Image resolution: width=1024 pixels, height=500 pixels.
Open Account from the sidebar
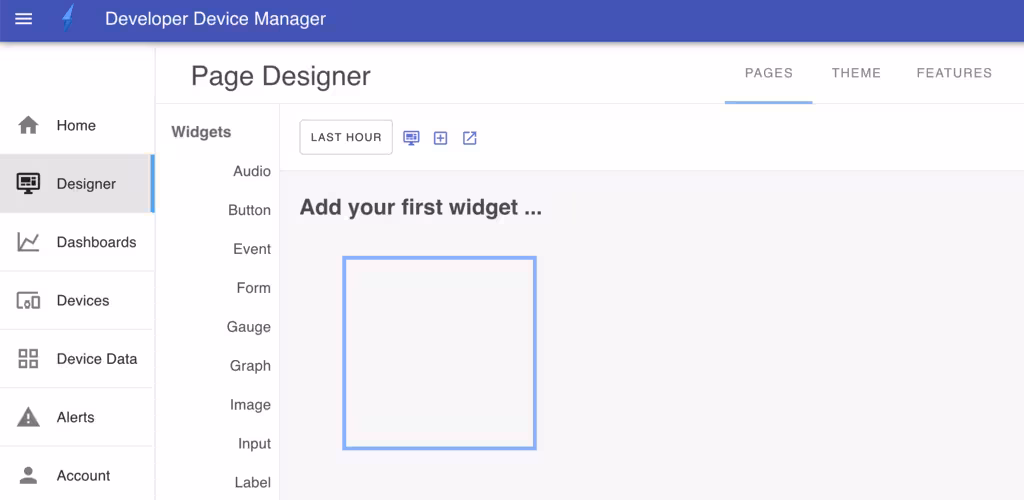coord(77,475)
